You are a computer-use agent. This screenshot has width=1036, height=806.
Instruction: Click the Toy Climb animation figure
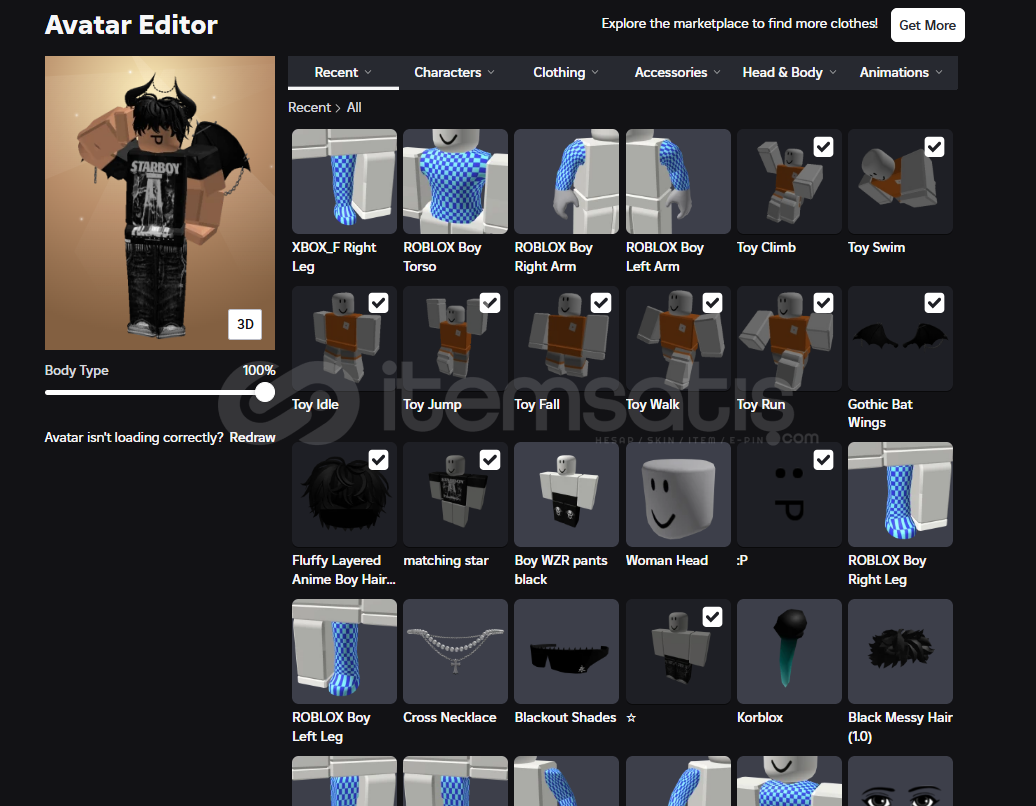(x=789, y=181)
